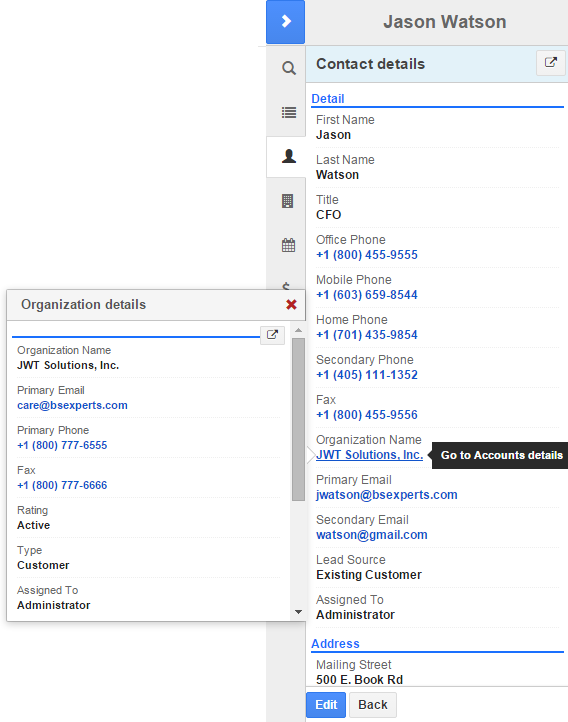Select the list view icon in sidebar
568x722 pixels.
tap(289, 112)
